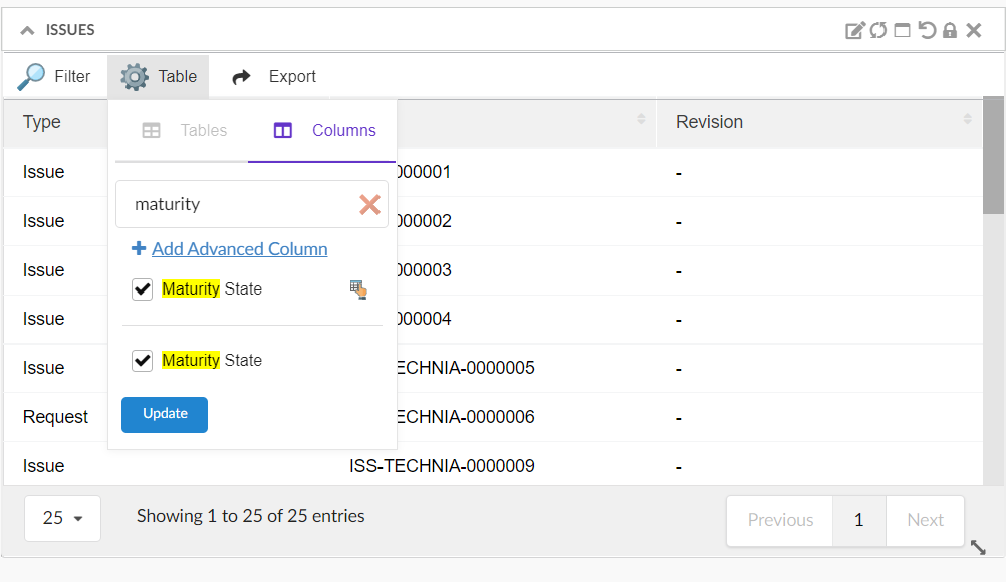Select the Columns tab
The width and height of the screenshot is (1006, 582).
pyautogui.click(x=324, y=130)
